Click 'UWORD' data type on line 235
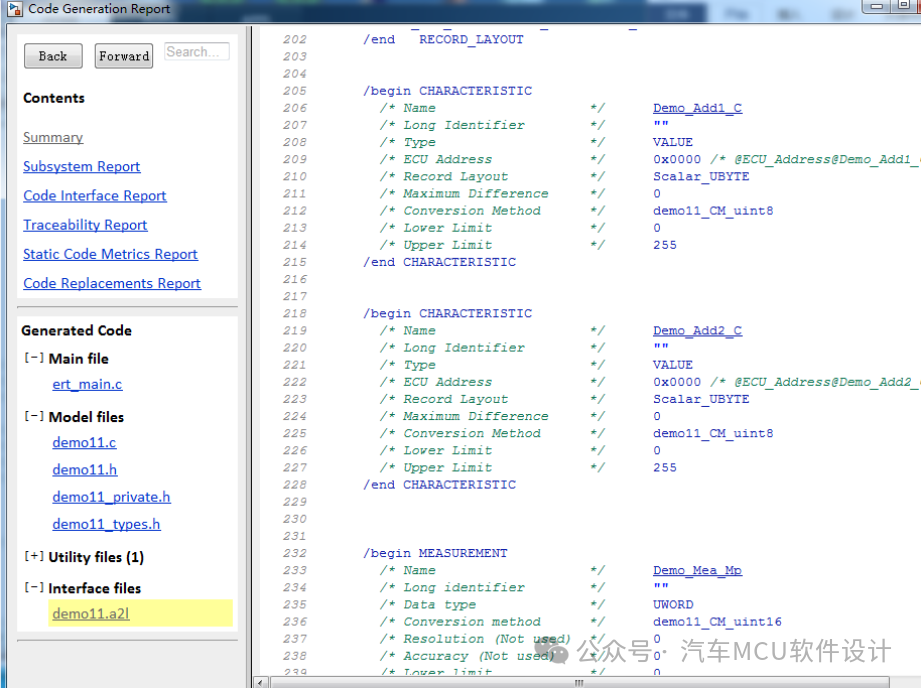Screen dimensions: 921x688 click(x=673, y=605)
